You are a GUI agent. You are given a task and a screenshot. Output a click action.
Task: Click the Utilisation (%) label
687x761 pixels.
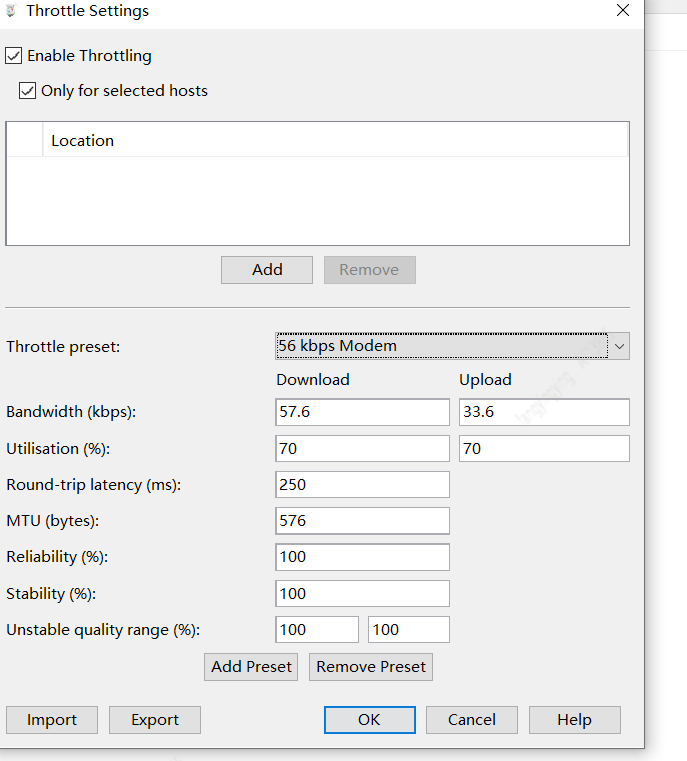(58, 449)
